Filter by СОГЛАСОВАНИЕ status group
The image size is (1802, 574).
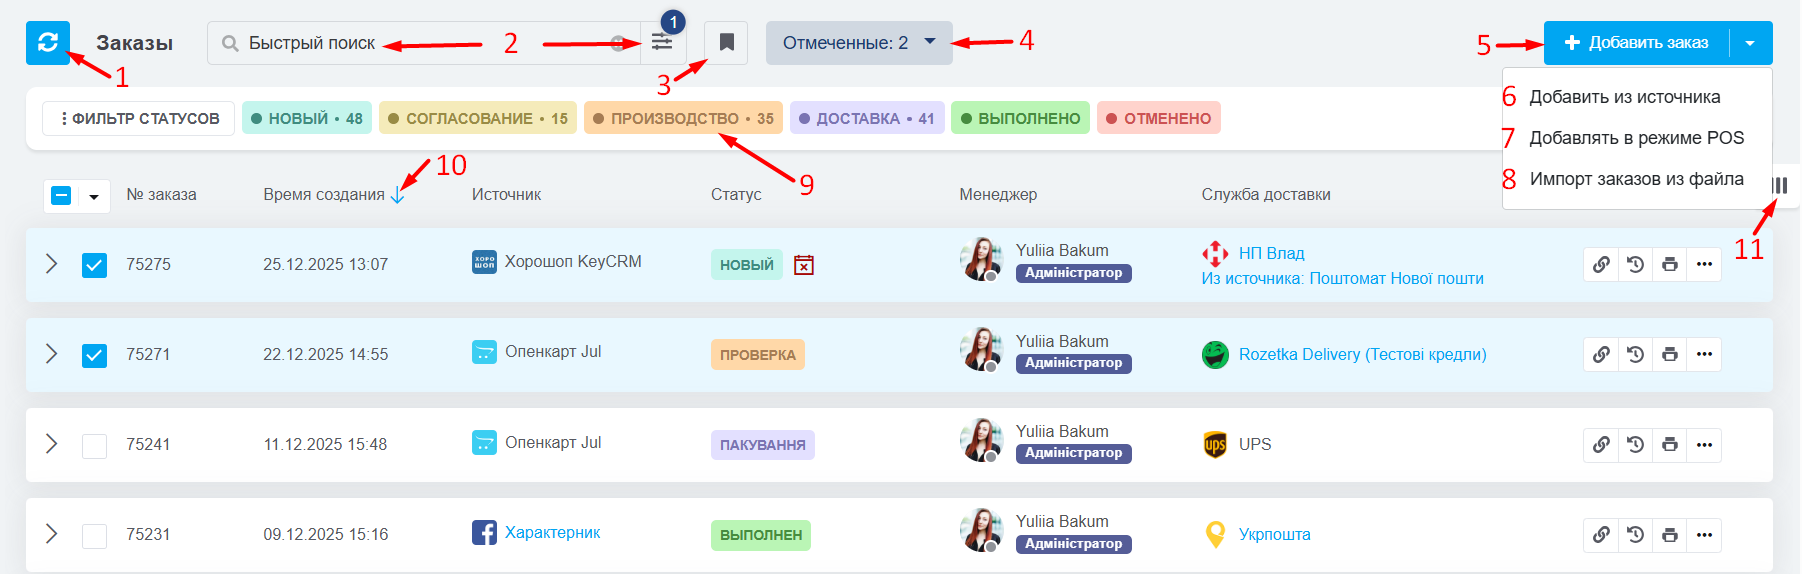[x=477, y=118]
